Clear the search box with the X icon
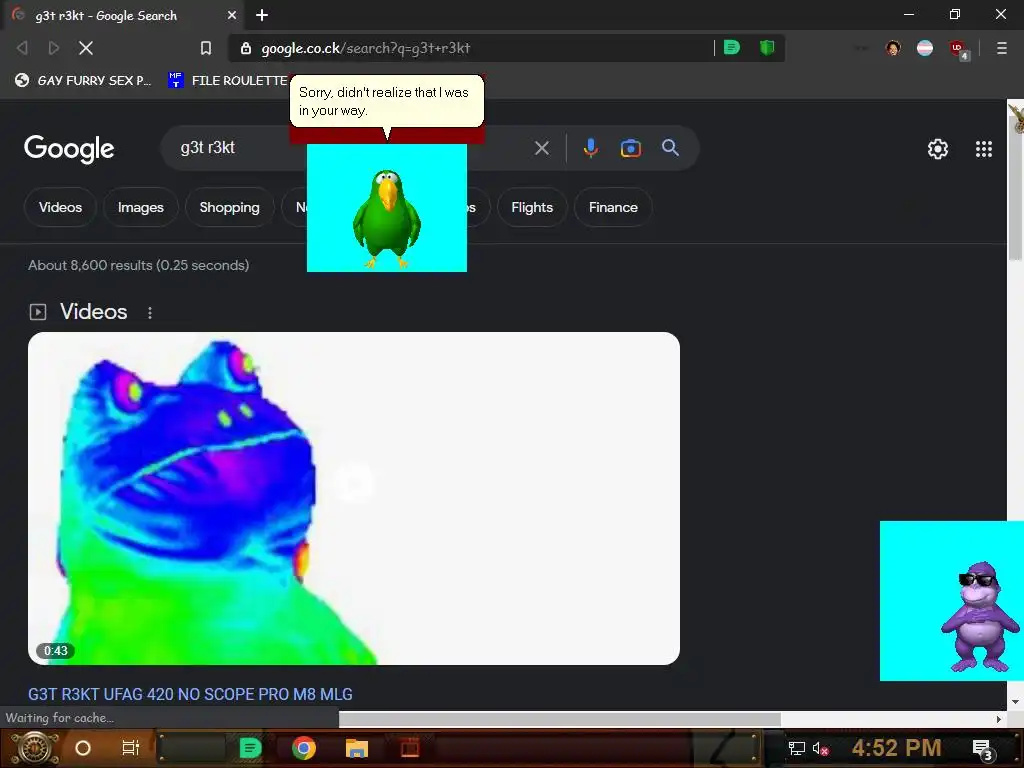The height and width of the screenshot is (768, 1024). click(x=541, y=148)
